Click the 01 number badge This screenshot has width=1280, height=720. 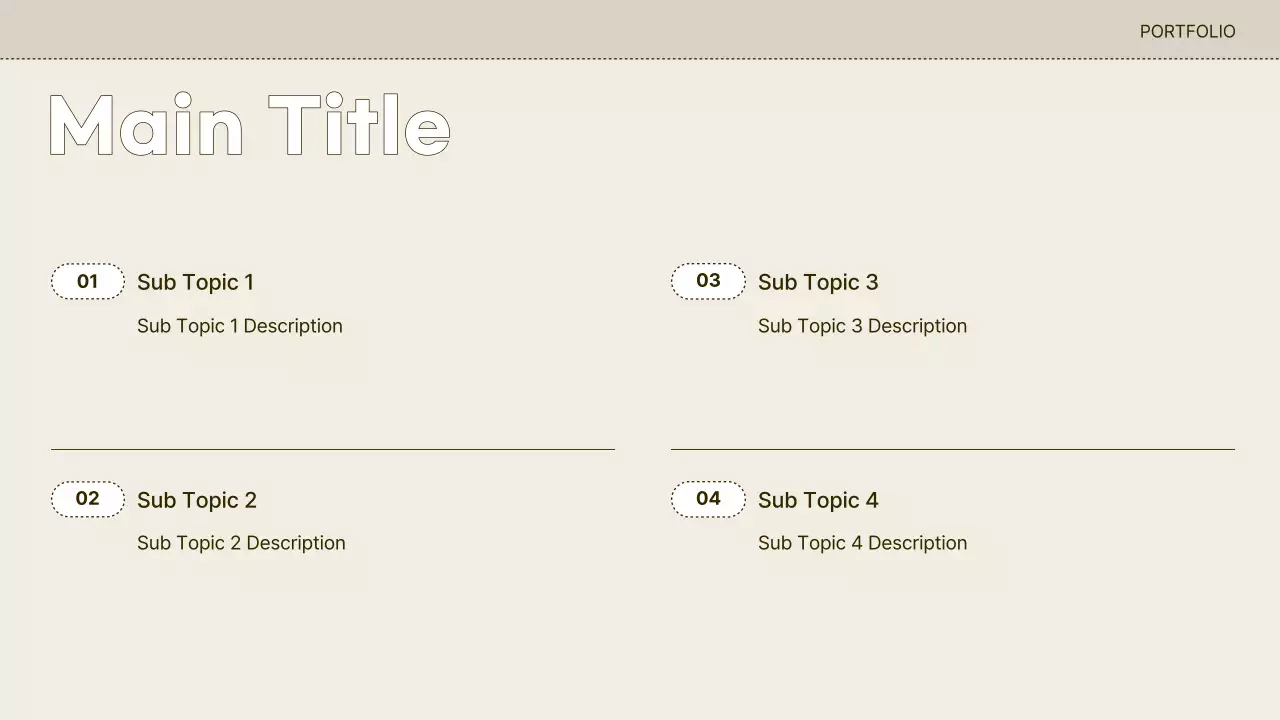88,282
